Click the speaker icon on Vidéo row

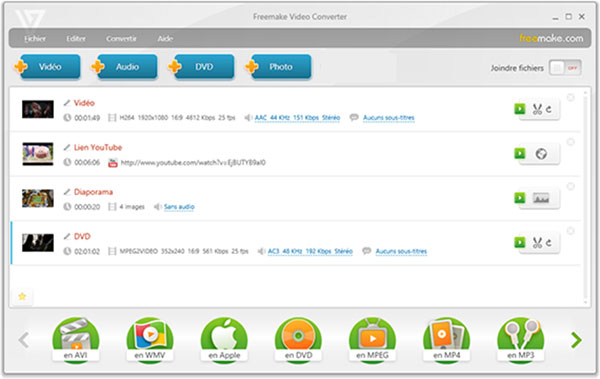(248, 118)
